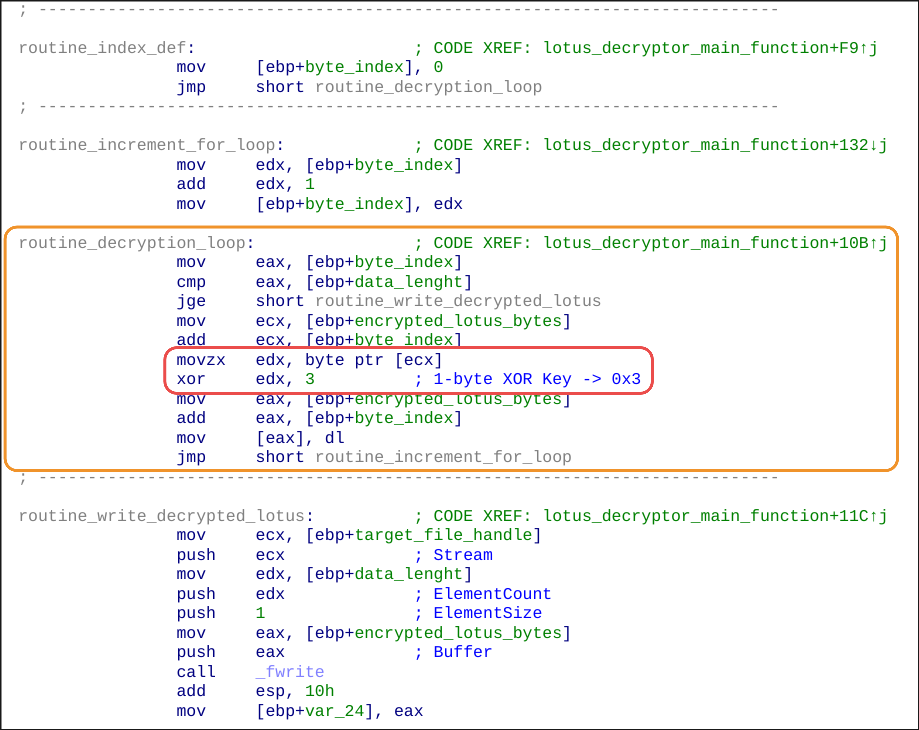919x730 pixels.
Task: Select 'cmp eax, [ebp+data_lenght]' line
Action: pyautogui.click(x=324, y=282)
